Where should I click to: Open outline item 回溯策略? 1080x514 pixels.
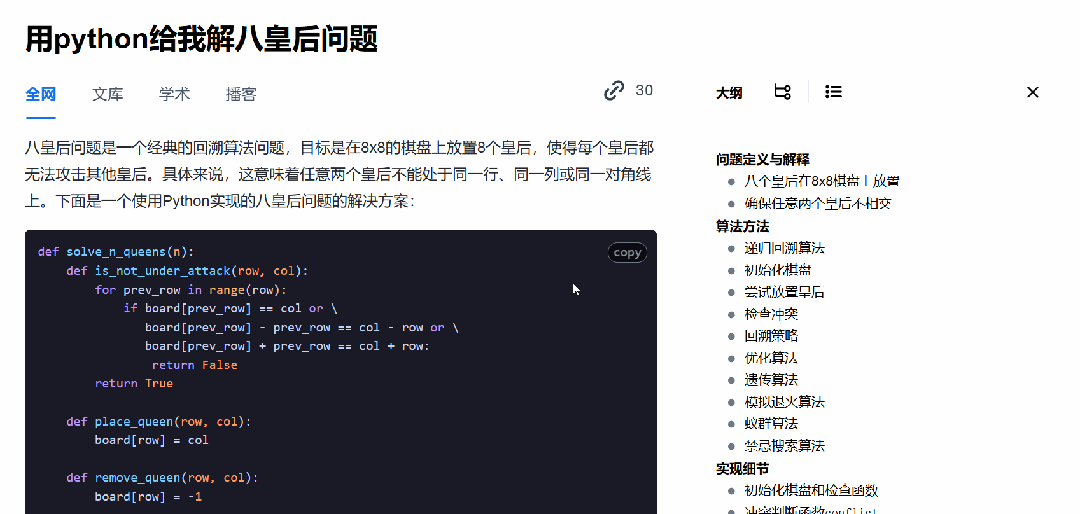771,336
